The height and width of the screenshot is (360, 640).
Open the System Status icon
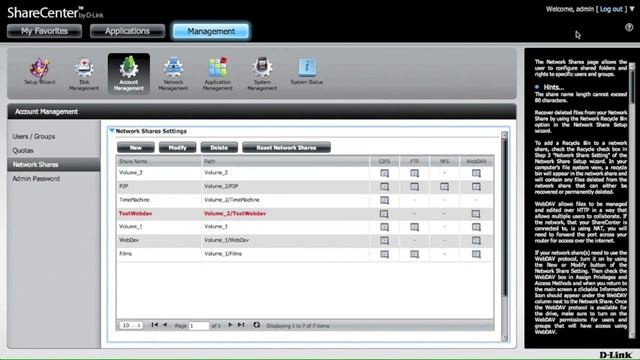[x=307, y=71]
